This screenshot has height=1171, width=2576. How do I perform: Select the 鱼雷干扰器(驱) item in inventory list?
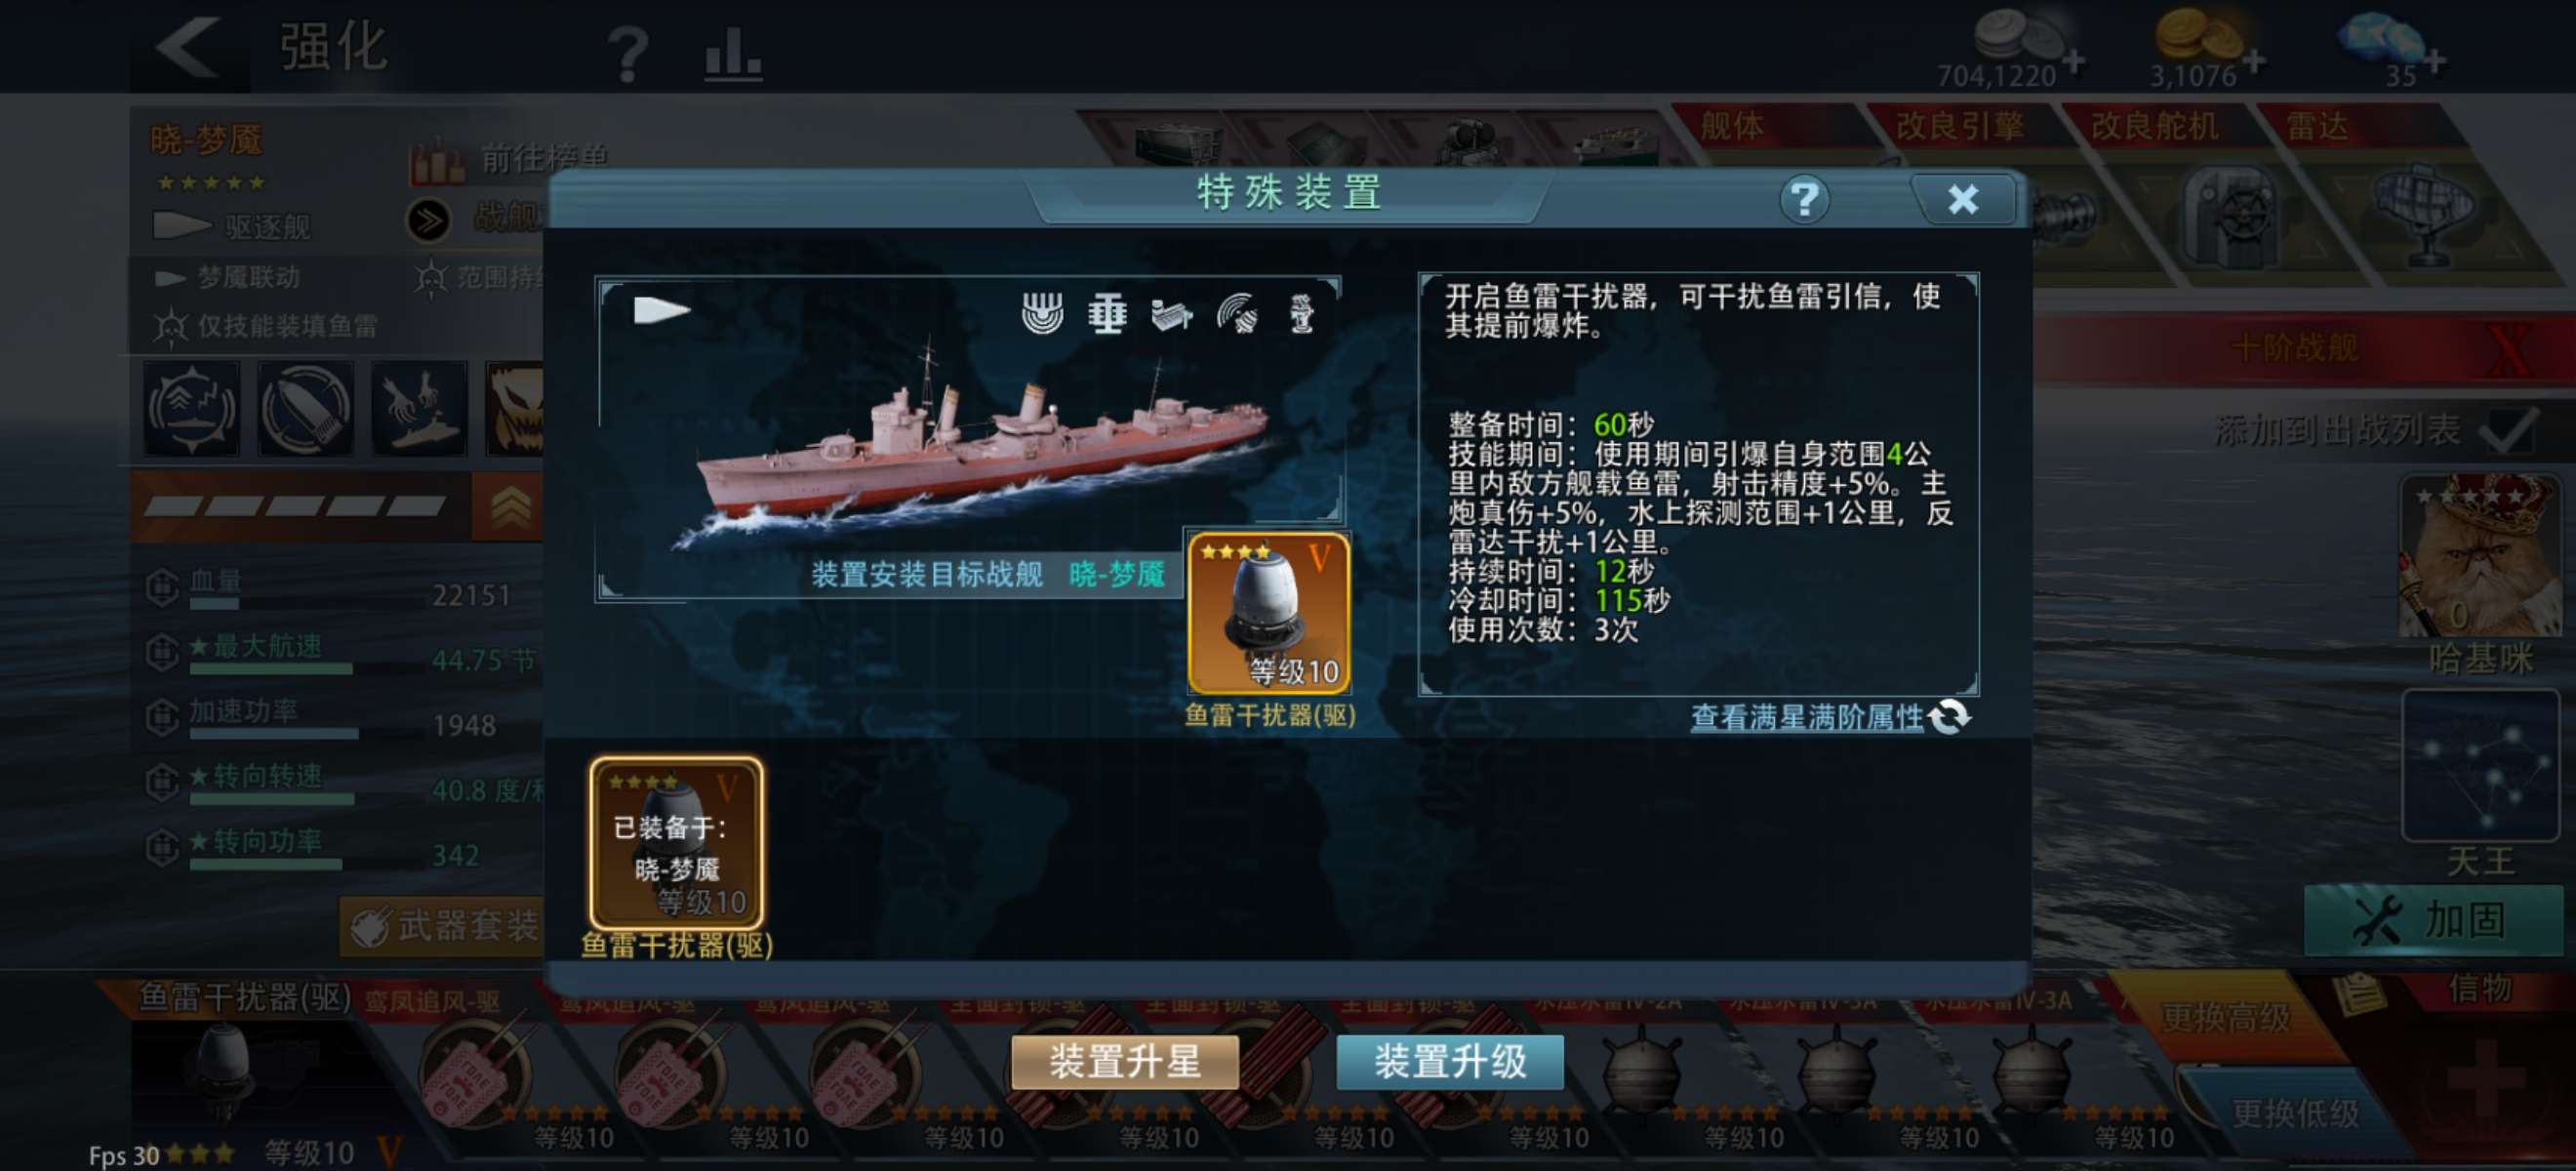click(x=676, y=843)
